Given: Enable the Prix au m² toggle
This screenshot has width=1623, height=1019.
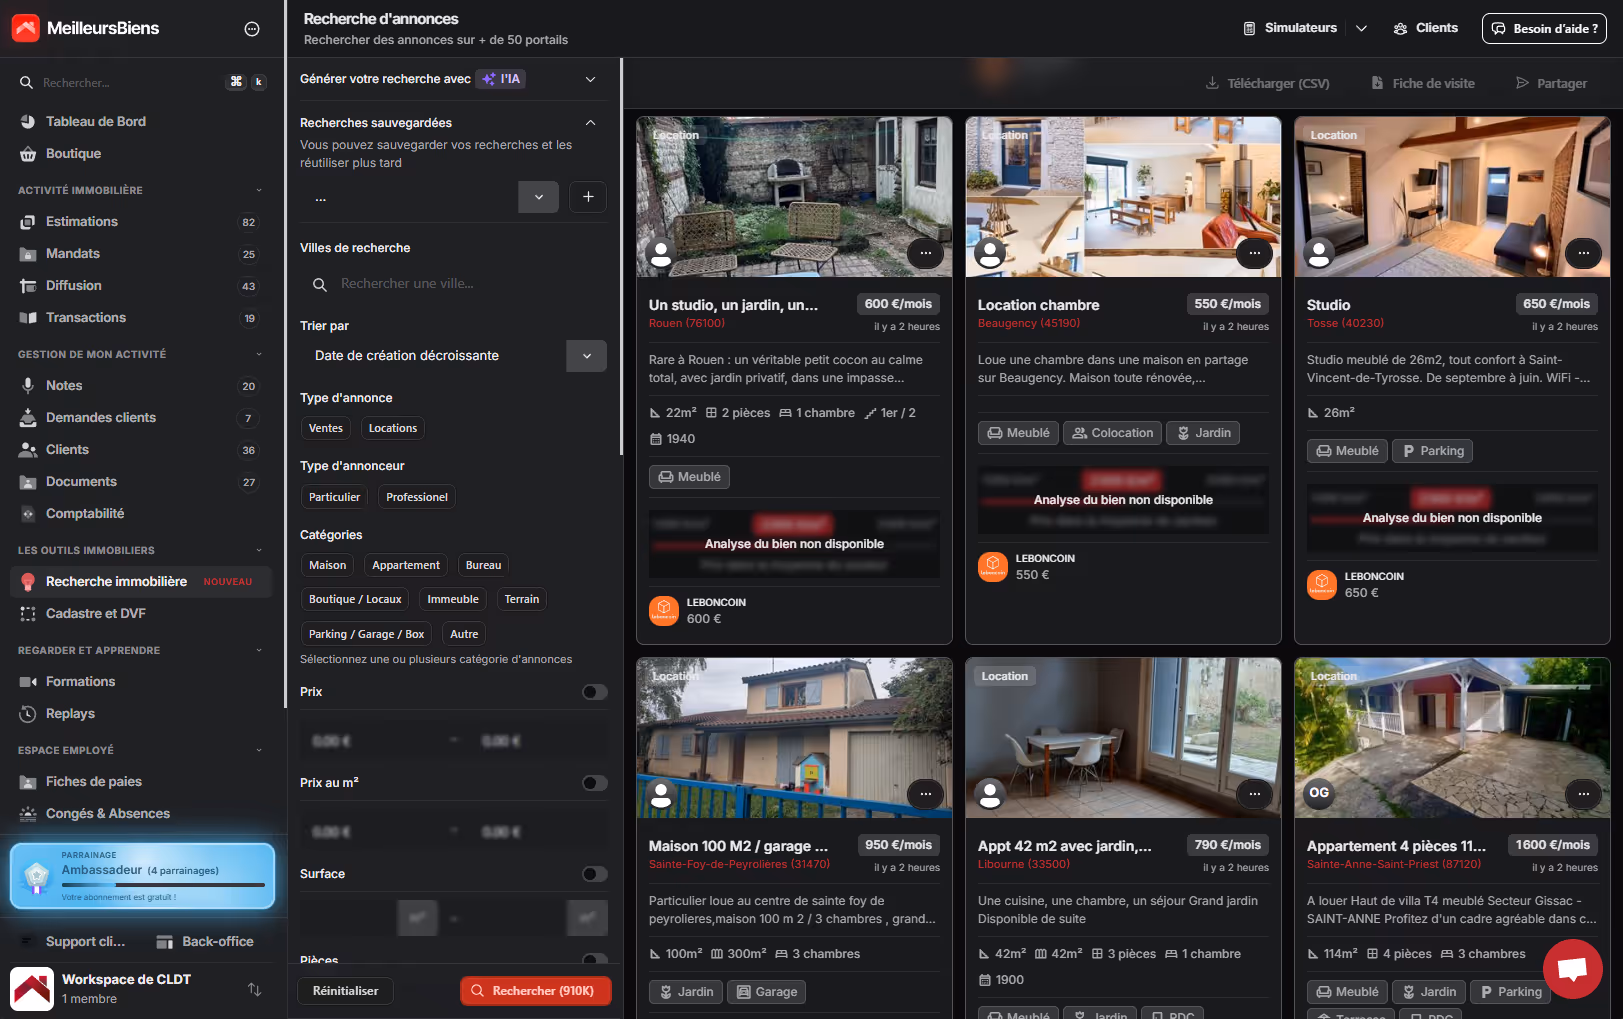Looking at the screenshot, I should (594, 783).
